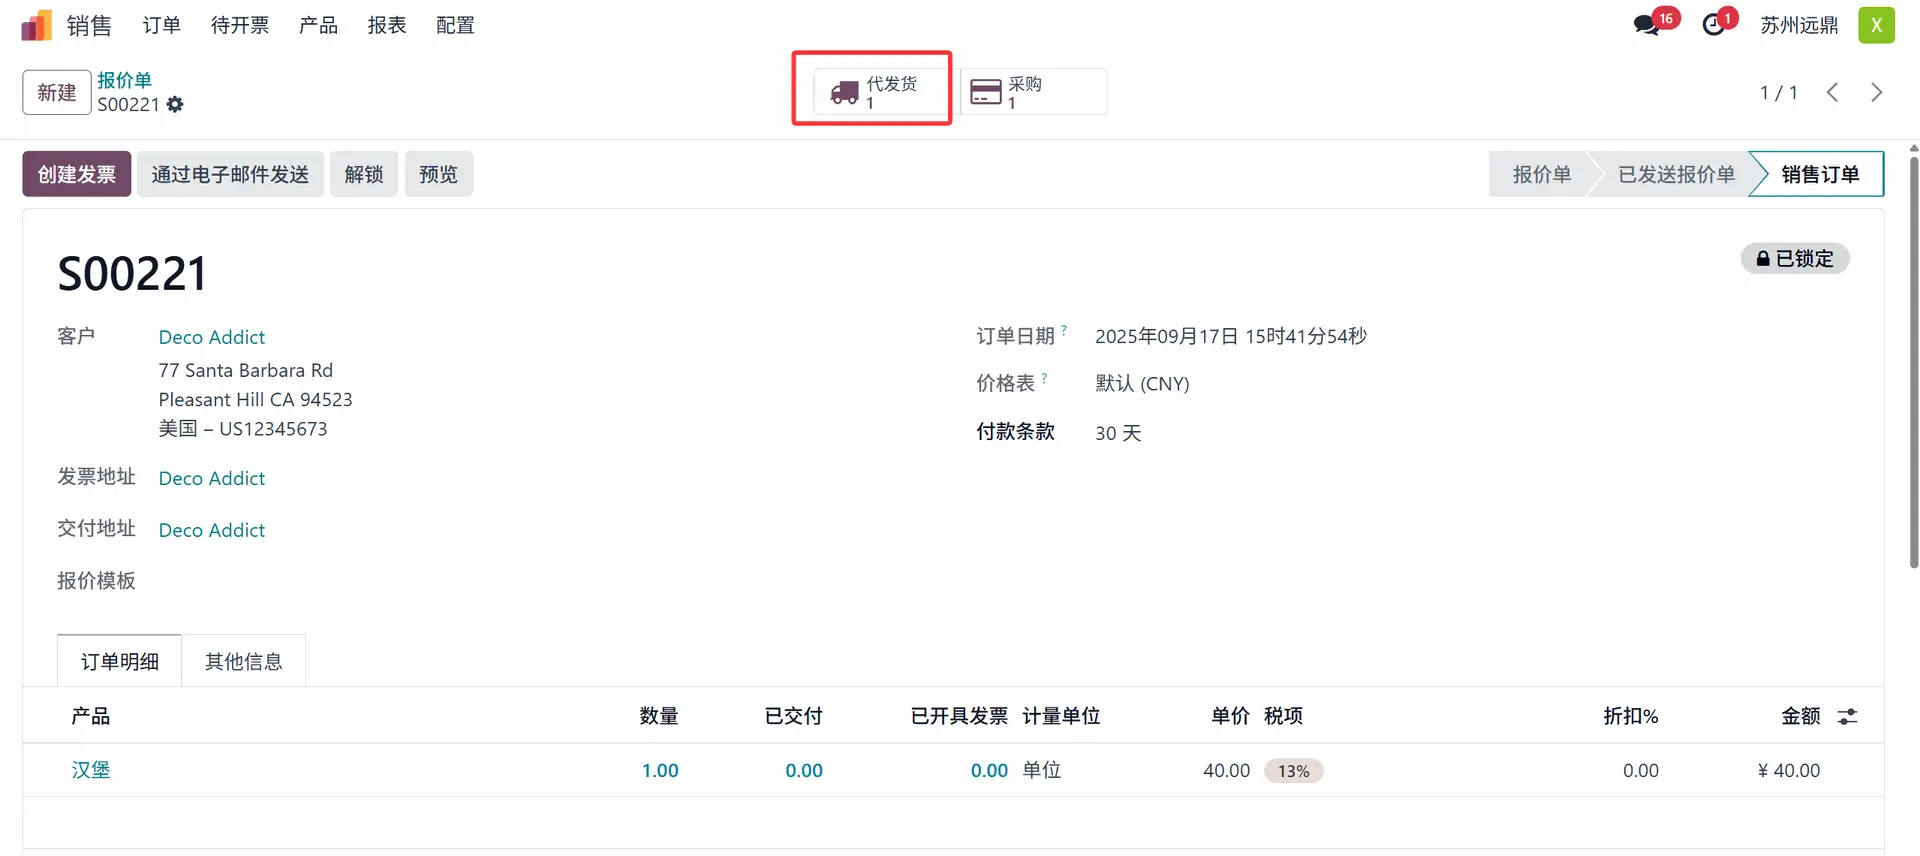The image size is (1920, 856).
Task: Open the Sales app logo icon
Action: (x=37, y=26)
